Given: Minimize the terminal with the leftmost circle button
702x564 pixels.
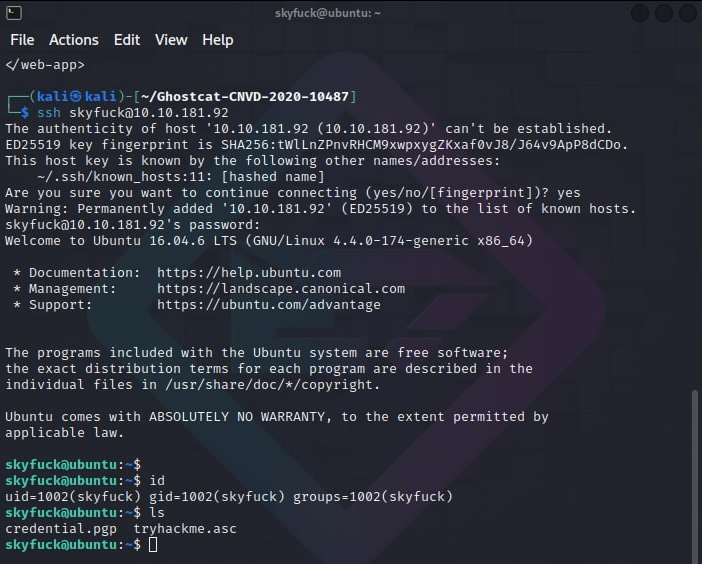Looking at the screenshot, I should [x=640, y=13].
